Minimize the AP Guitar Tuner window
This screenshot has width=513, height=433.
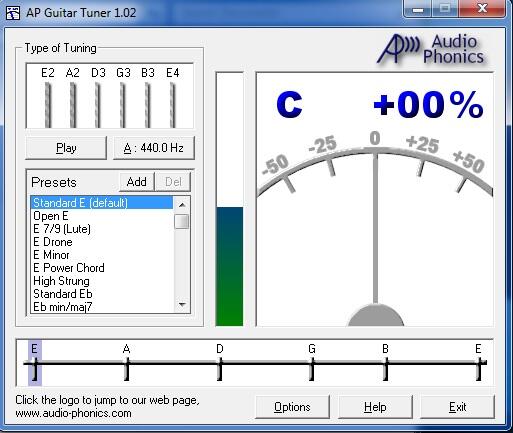pos(418,9)
